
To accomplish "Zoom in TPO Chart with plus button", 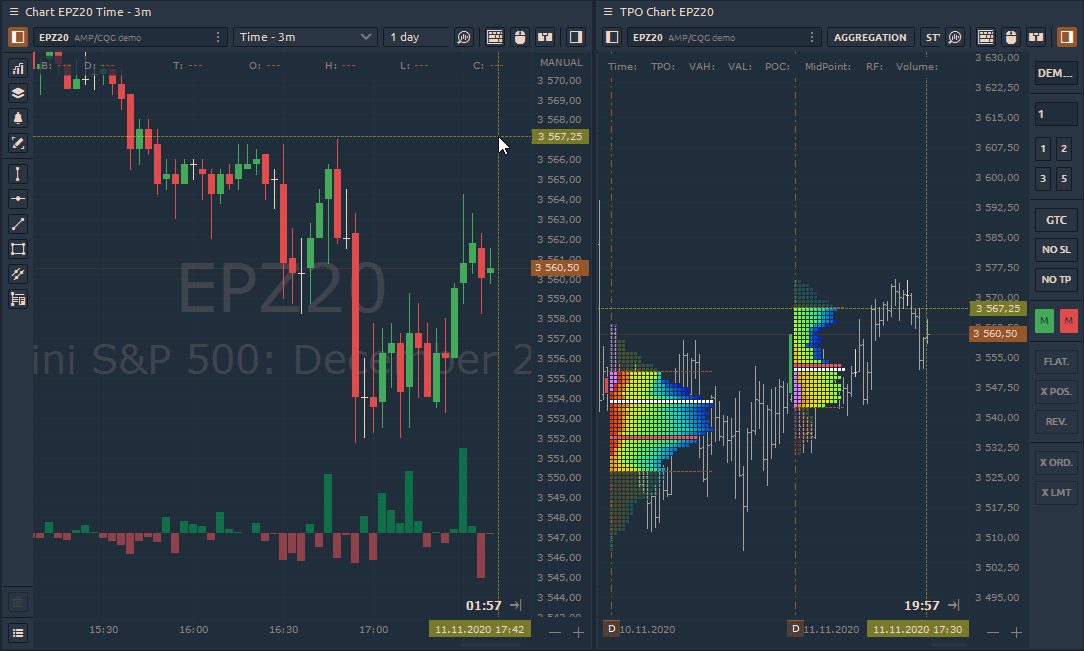I will coord(1016,632).
